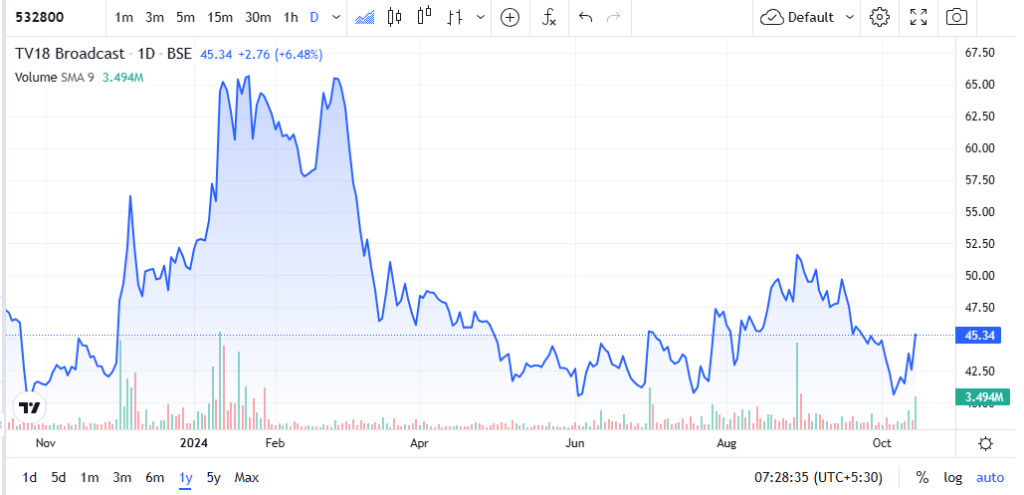This screenshot has height=495, width=1024.
Task: Set date range to 1d
Action: [x=29, y=478]
